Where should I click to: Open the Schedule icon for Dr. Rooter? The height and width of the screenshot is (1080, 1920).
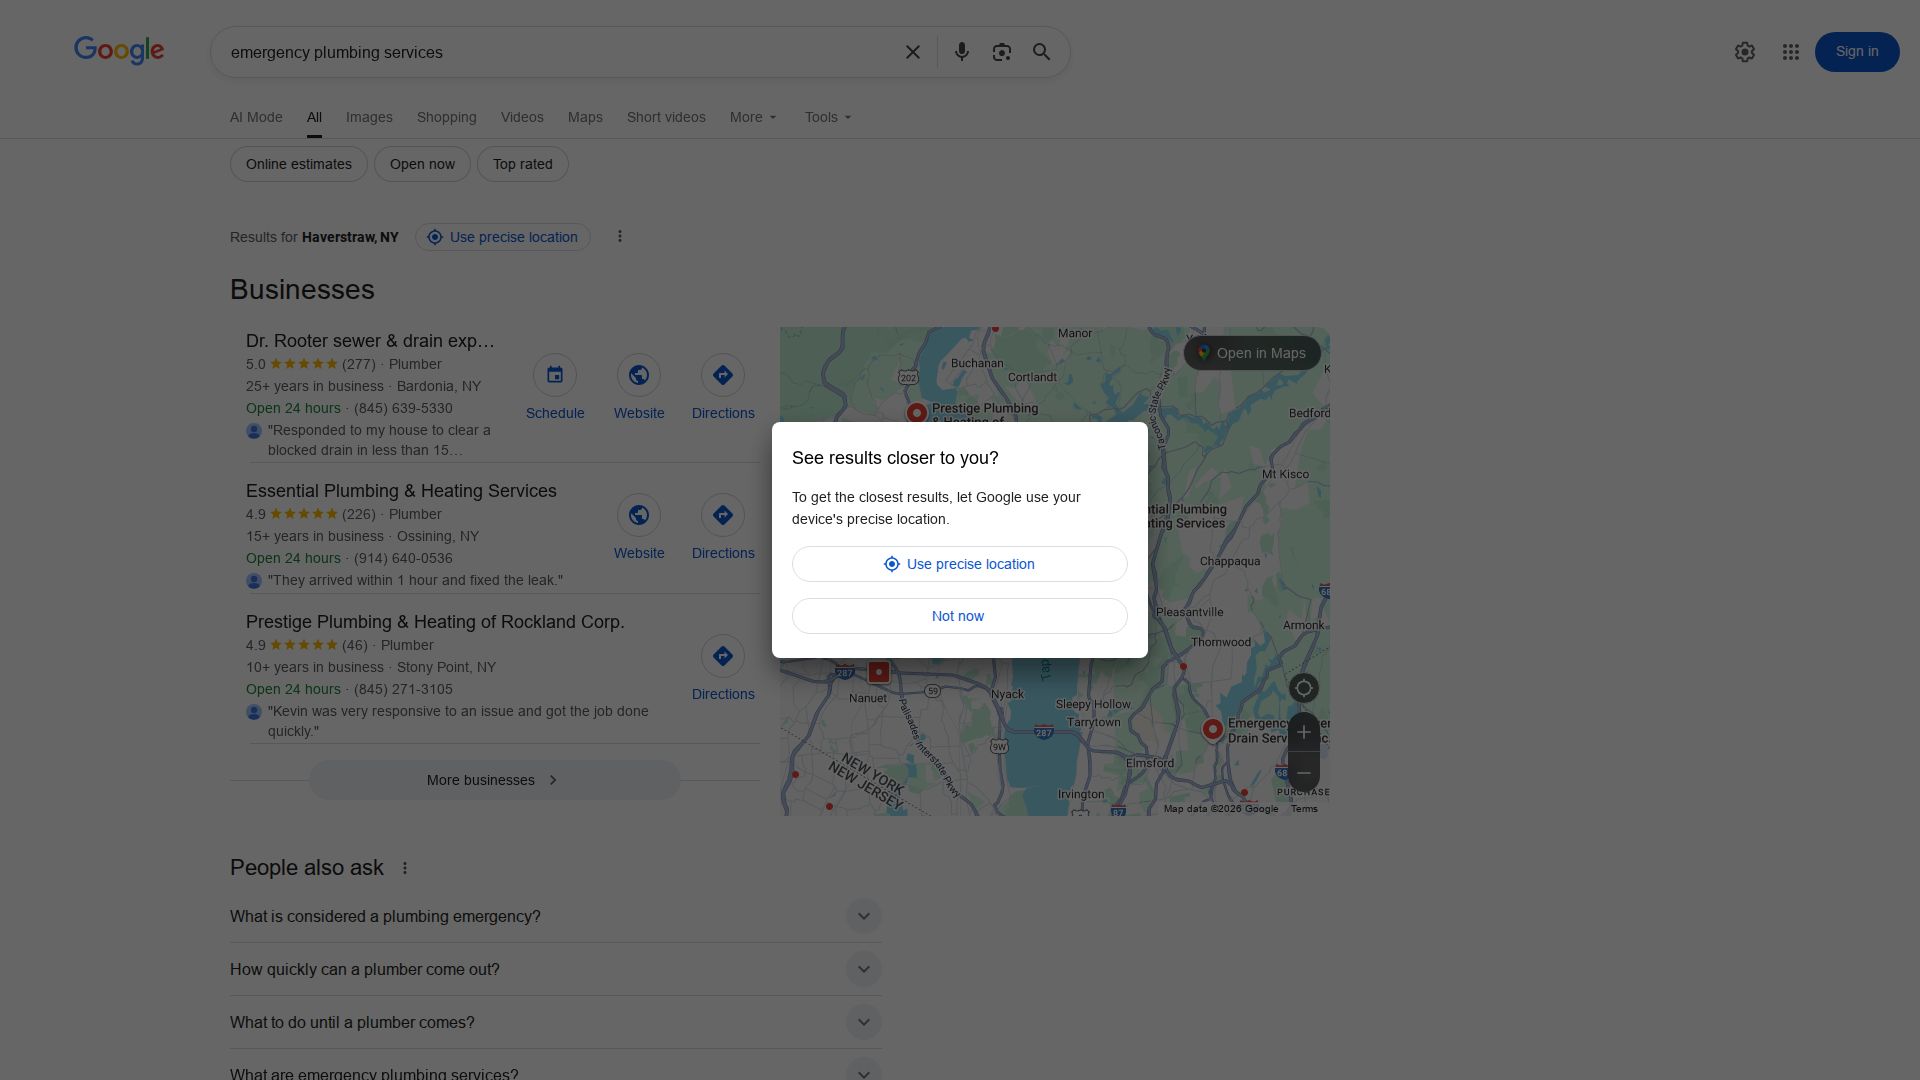555,374
